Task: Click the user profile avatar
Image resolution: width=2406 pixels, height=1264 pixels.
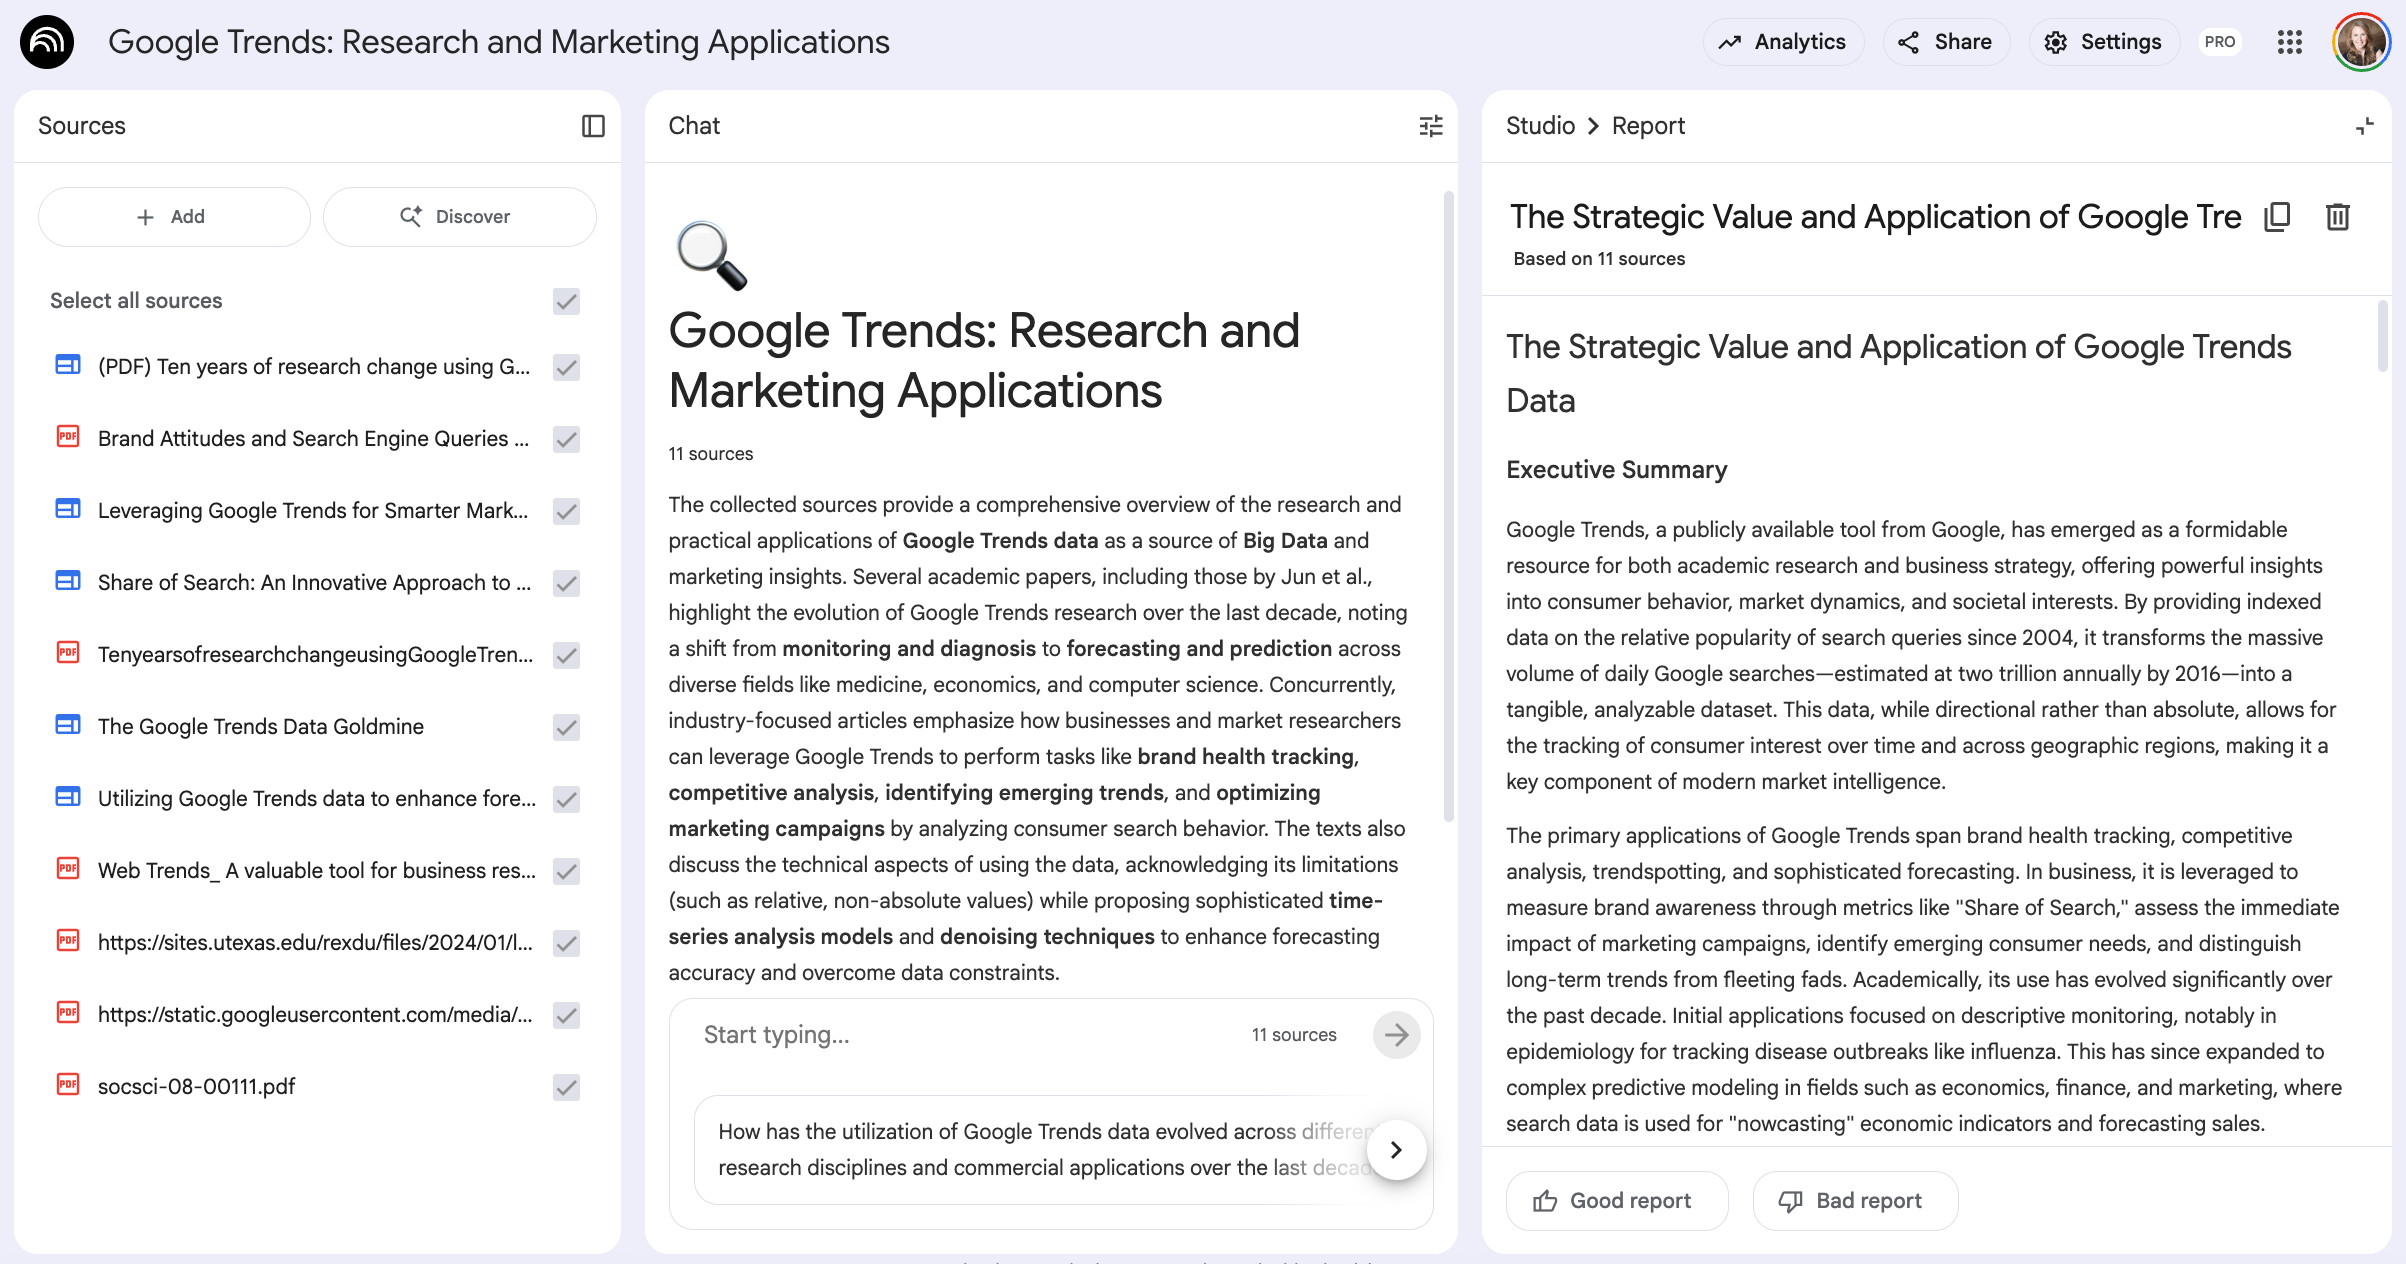Action: (2360, 42)
